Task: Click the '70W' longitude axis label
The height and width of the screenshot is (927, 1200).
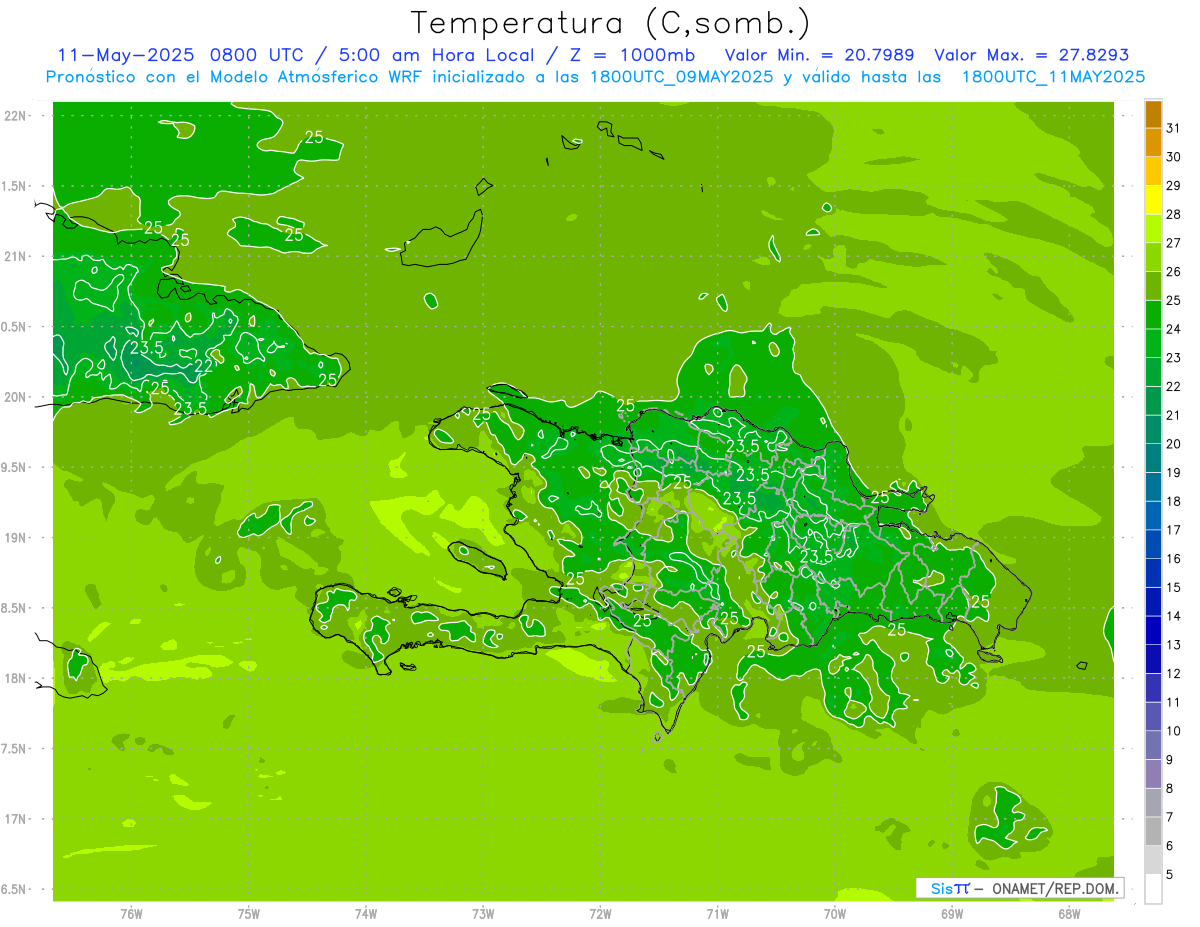Action: 835,914
